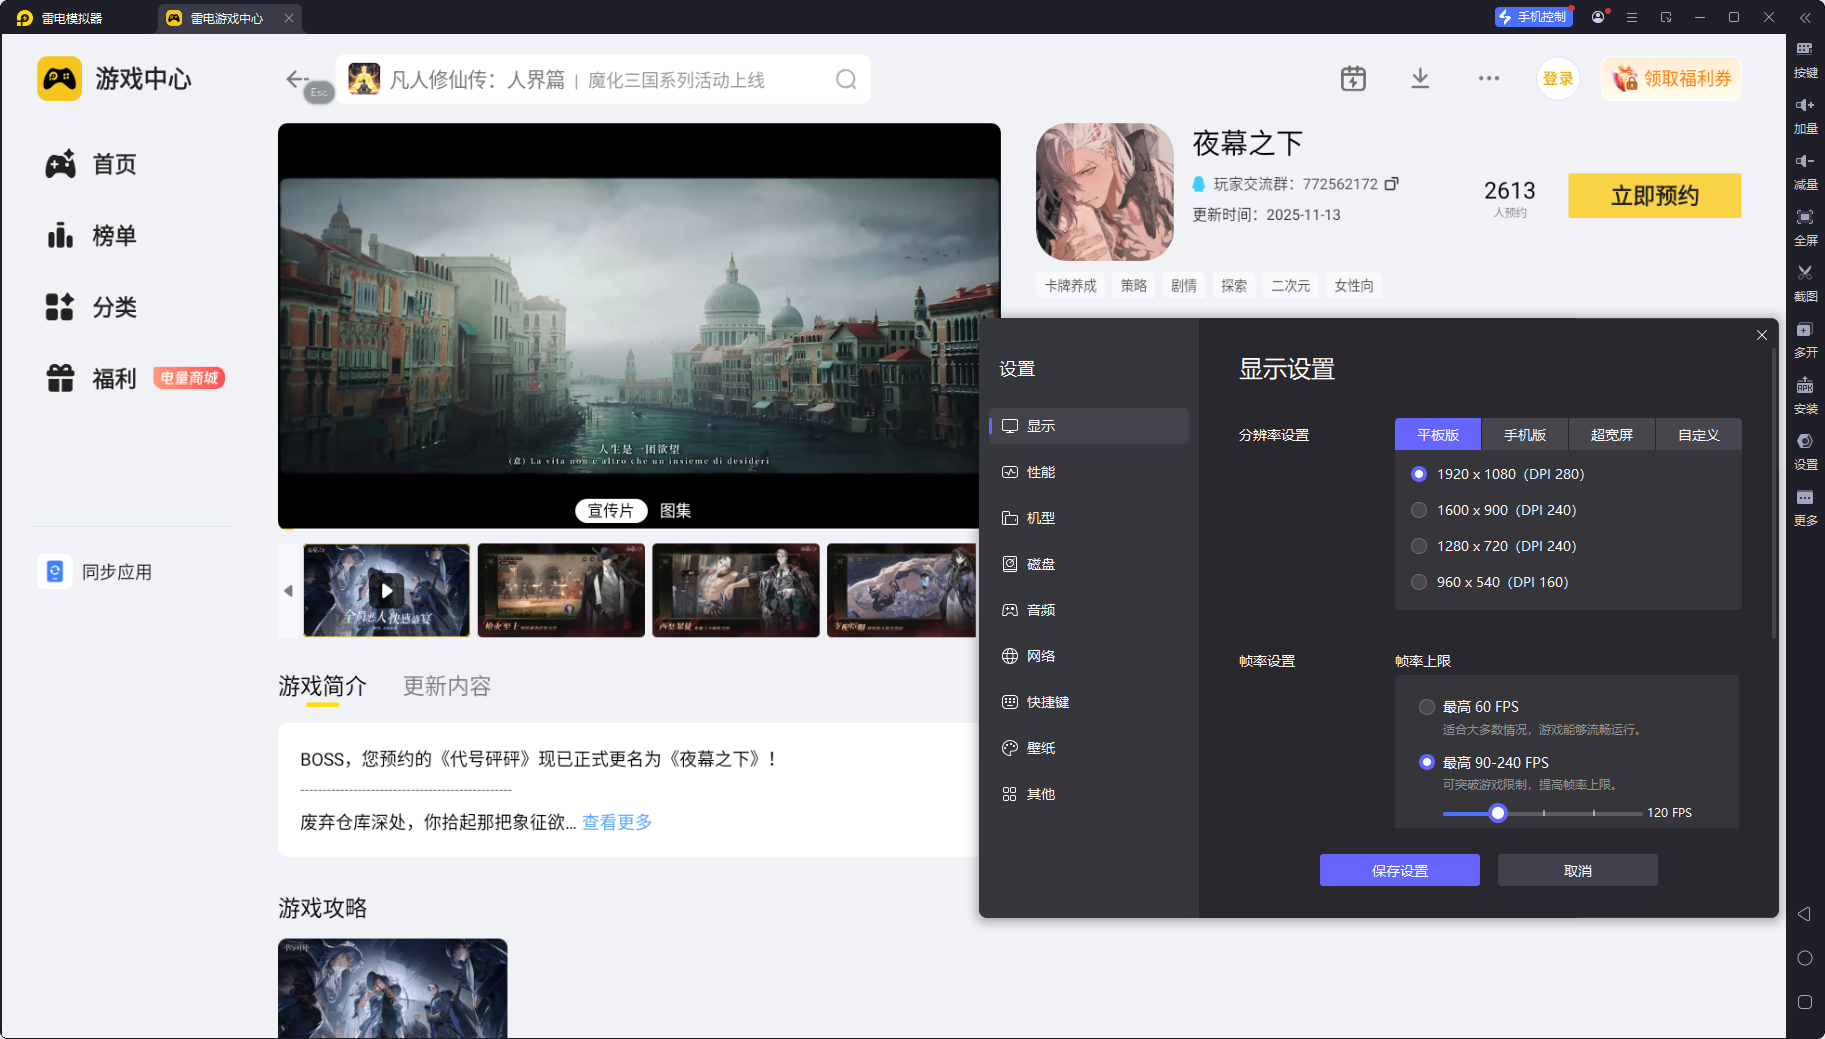Screen dimensions: 1825x1039
Task: Click the 立即预约 button
Action: [x=1654, y=196]
